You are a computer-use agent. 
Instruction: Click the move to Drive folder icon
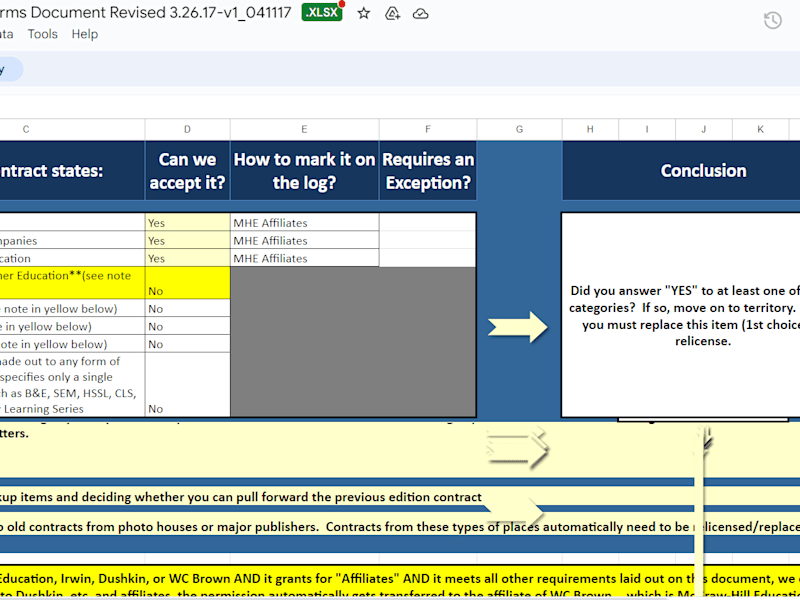pyautogui.click(x=392, y=13)
